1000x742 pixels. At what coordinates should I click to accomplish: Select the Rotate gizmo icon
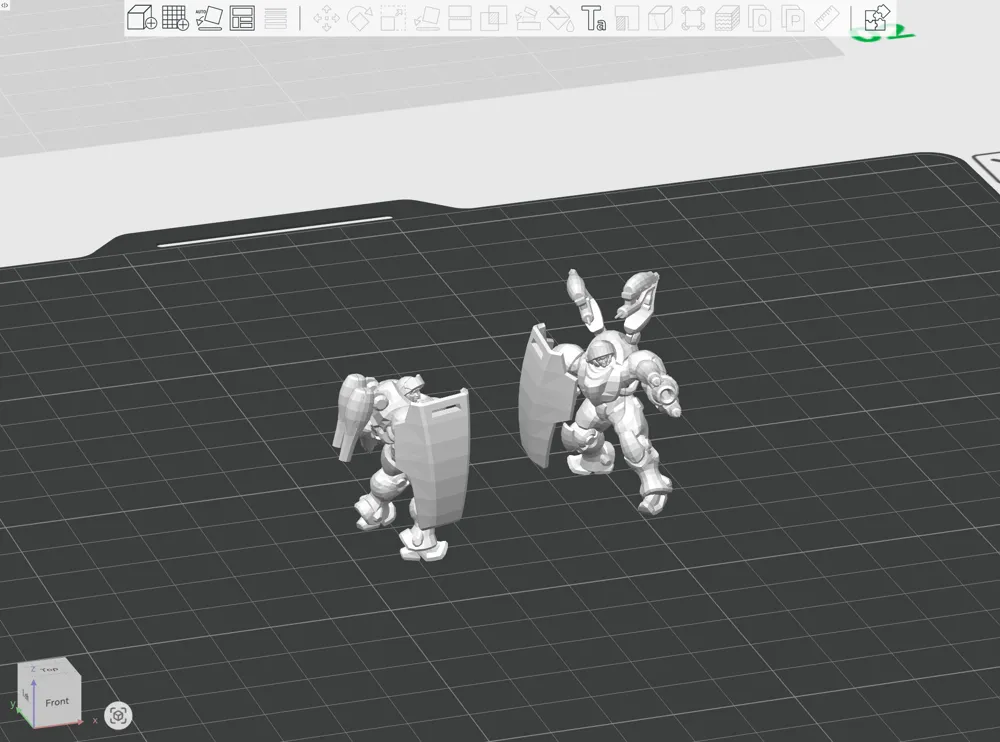(x=360, y=19)
